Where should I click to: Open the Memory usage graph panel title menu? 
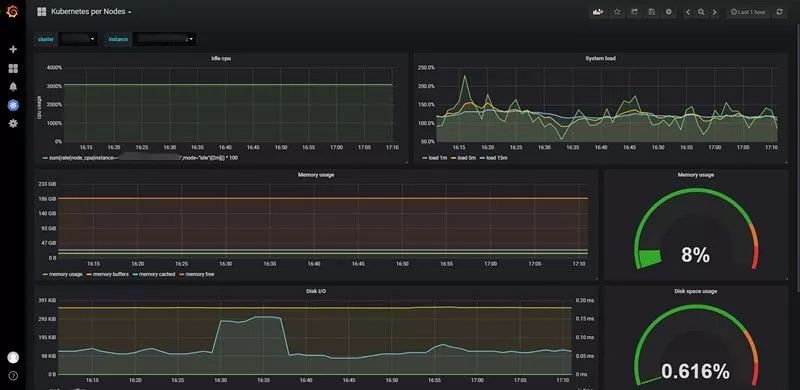pos(316,175)
